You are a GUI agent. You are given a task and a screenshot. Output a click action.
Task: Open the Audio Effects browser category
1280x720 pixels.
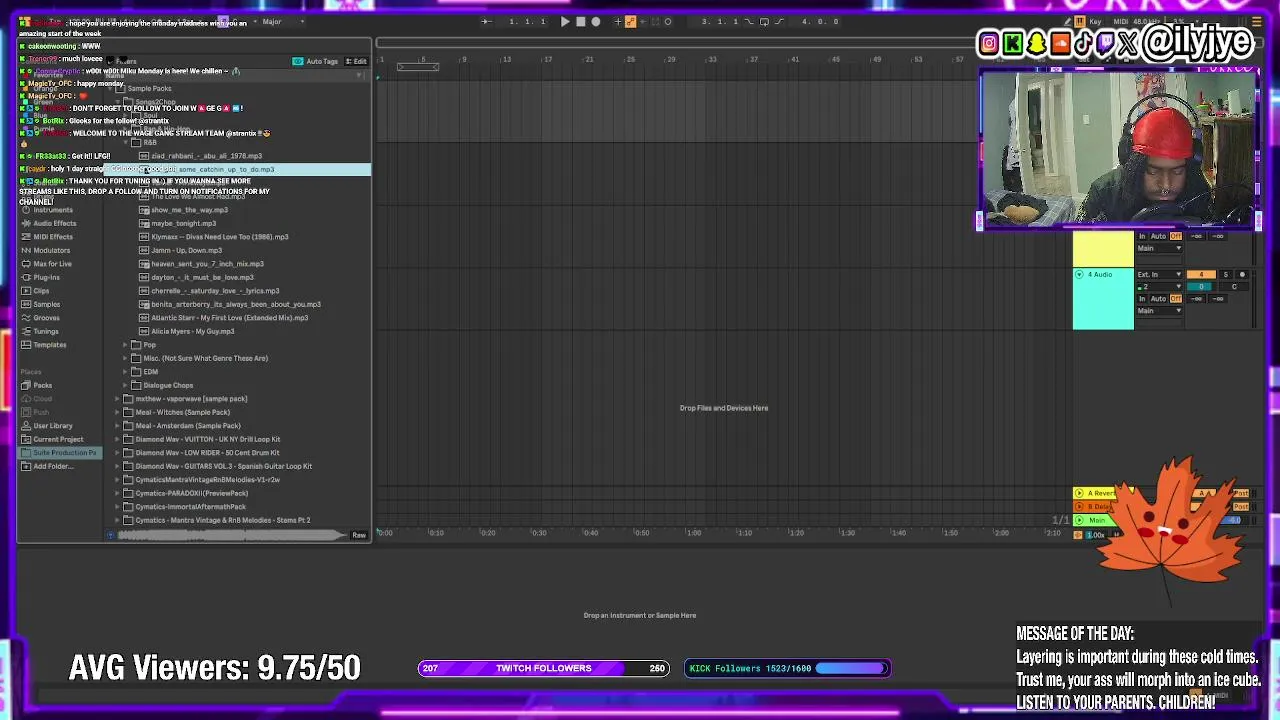pyautogui.click(x=54, y=223)
